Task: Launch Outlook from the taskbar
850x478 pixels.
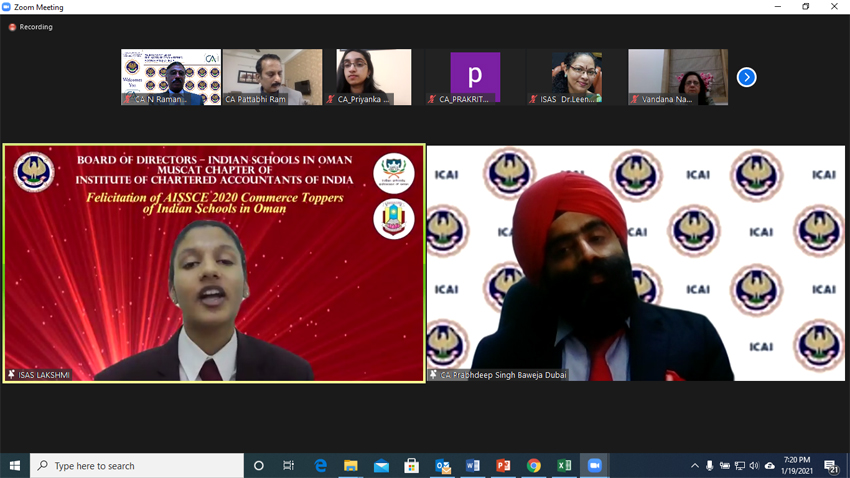Action: click(x=442, y=466)
